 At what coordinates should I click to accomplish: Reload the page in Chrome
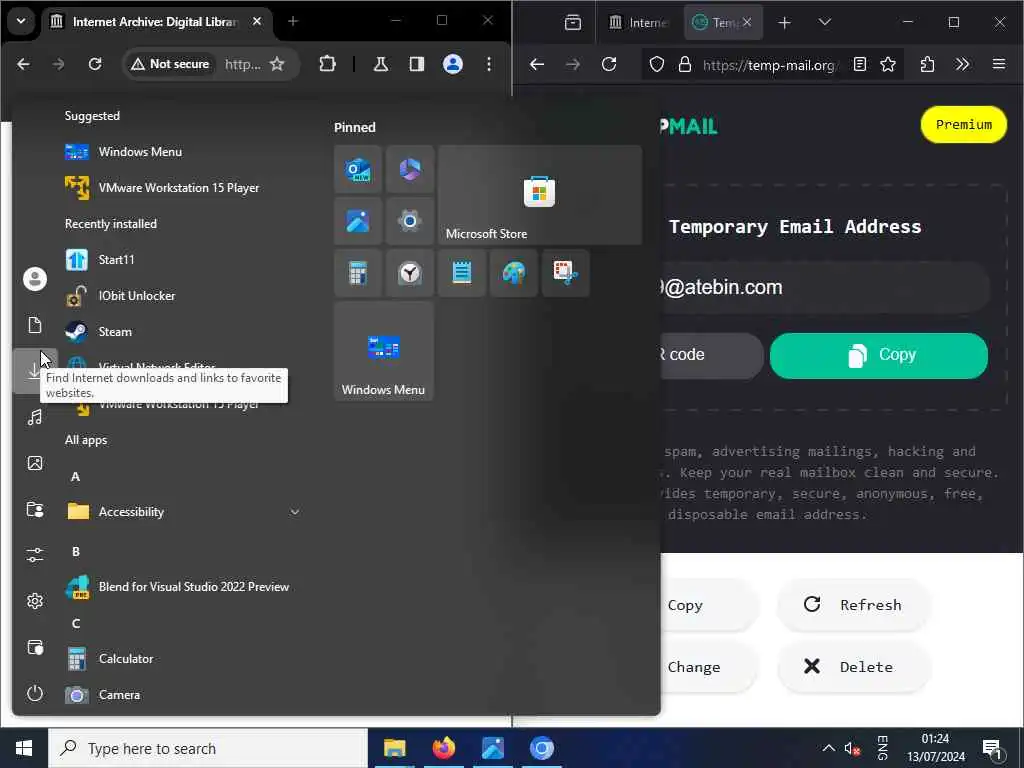pyautogui.click(x=95, y=64)
